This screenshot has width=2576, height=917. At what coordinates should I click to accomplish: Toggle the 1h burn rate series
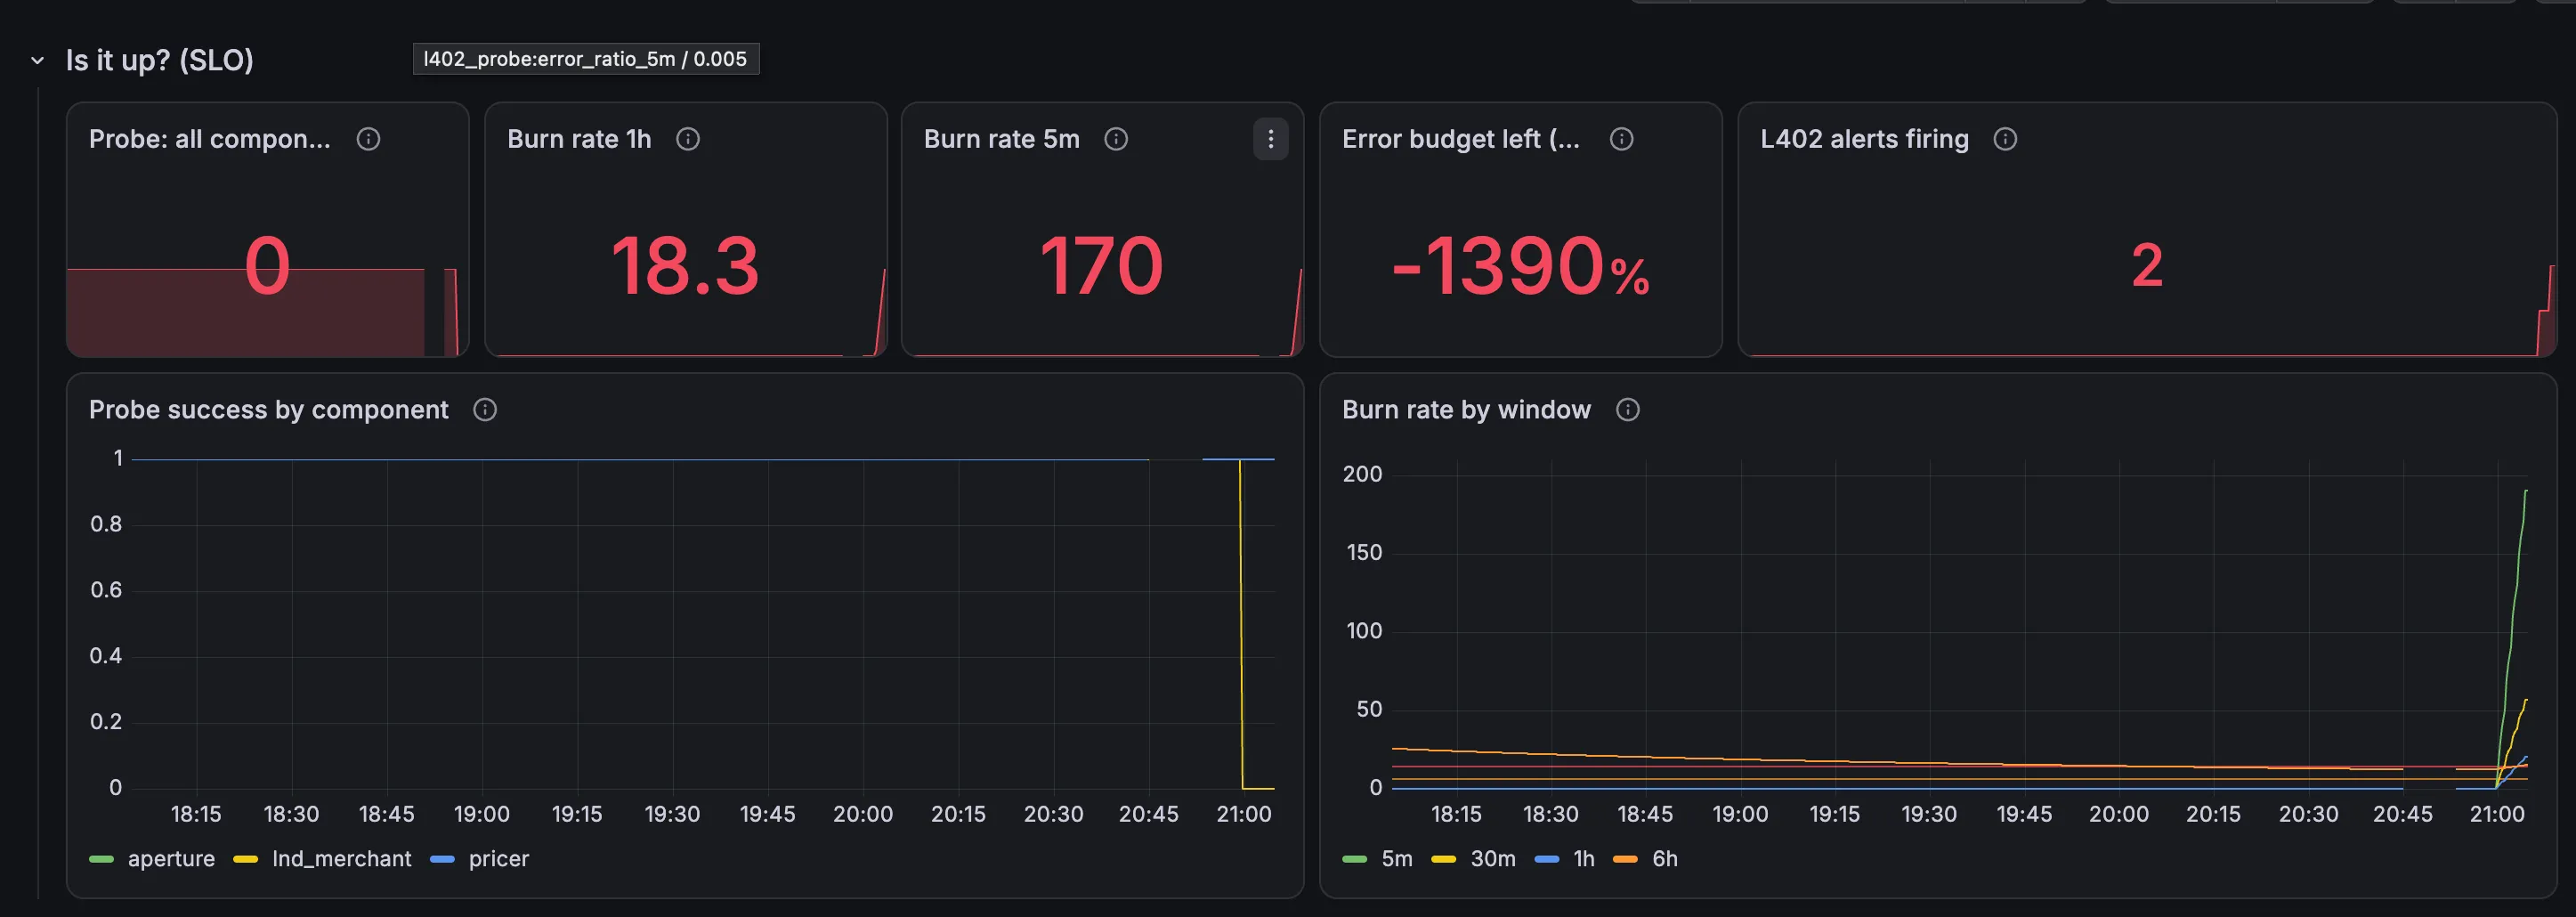[1584, 859]
